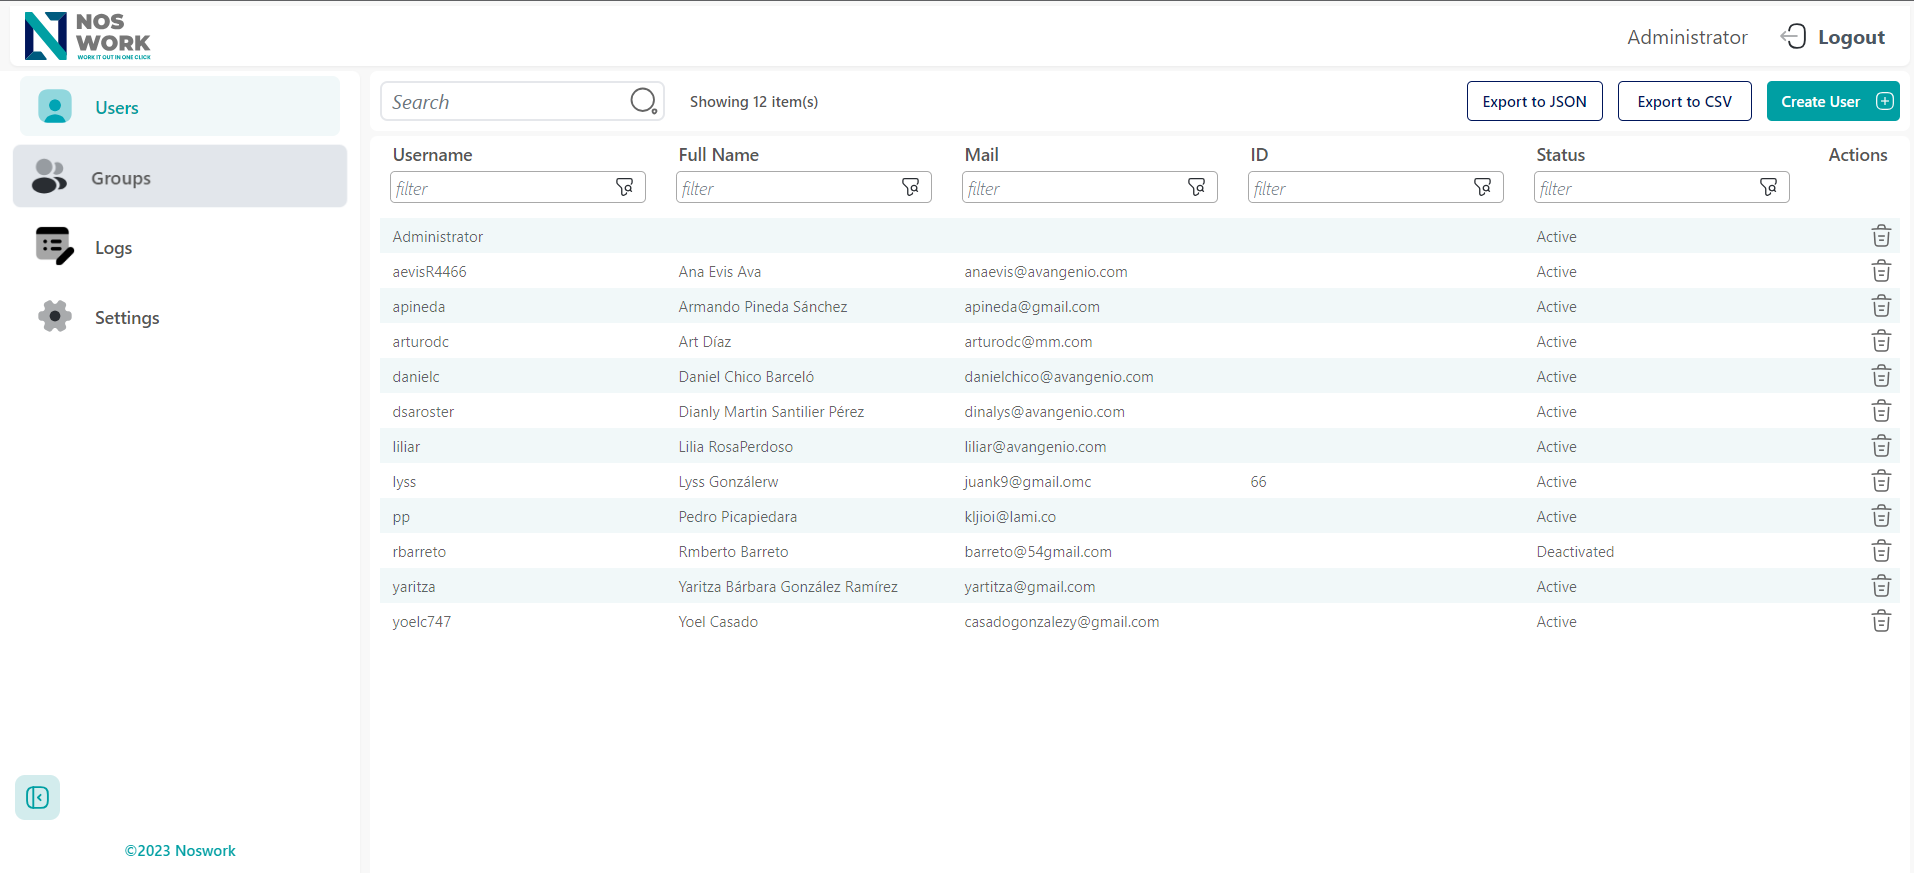
Task: Click dinalys@avangenio.com mail cell
Action: pyautogui.click(x=1044, y=412)
